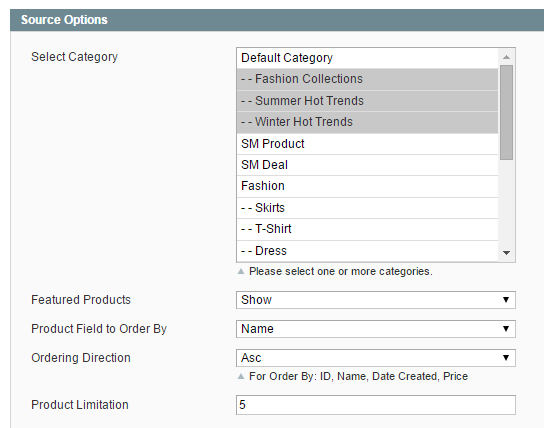
Task: Choose the SM Deal category
Action: (x=367, y=165)
